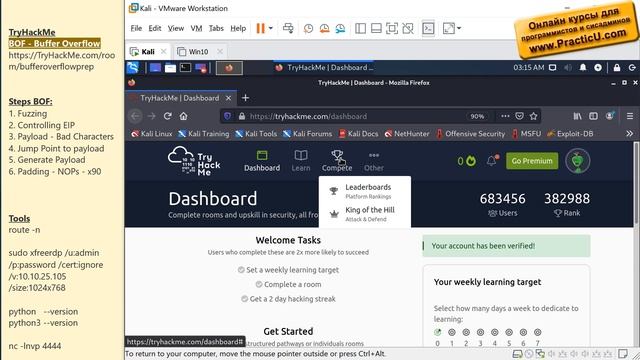Open the user avatar profile menu
This screenshot has width=640, height=360.
578,161
